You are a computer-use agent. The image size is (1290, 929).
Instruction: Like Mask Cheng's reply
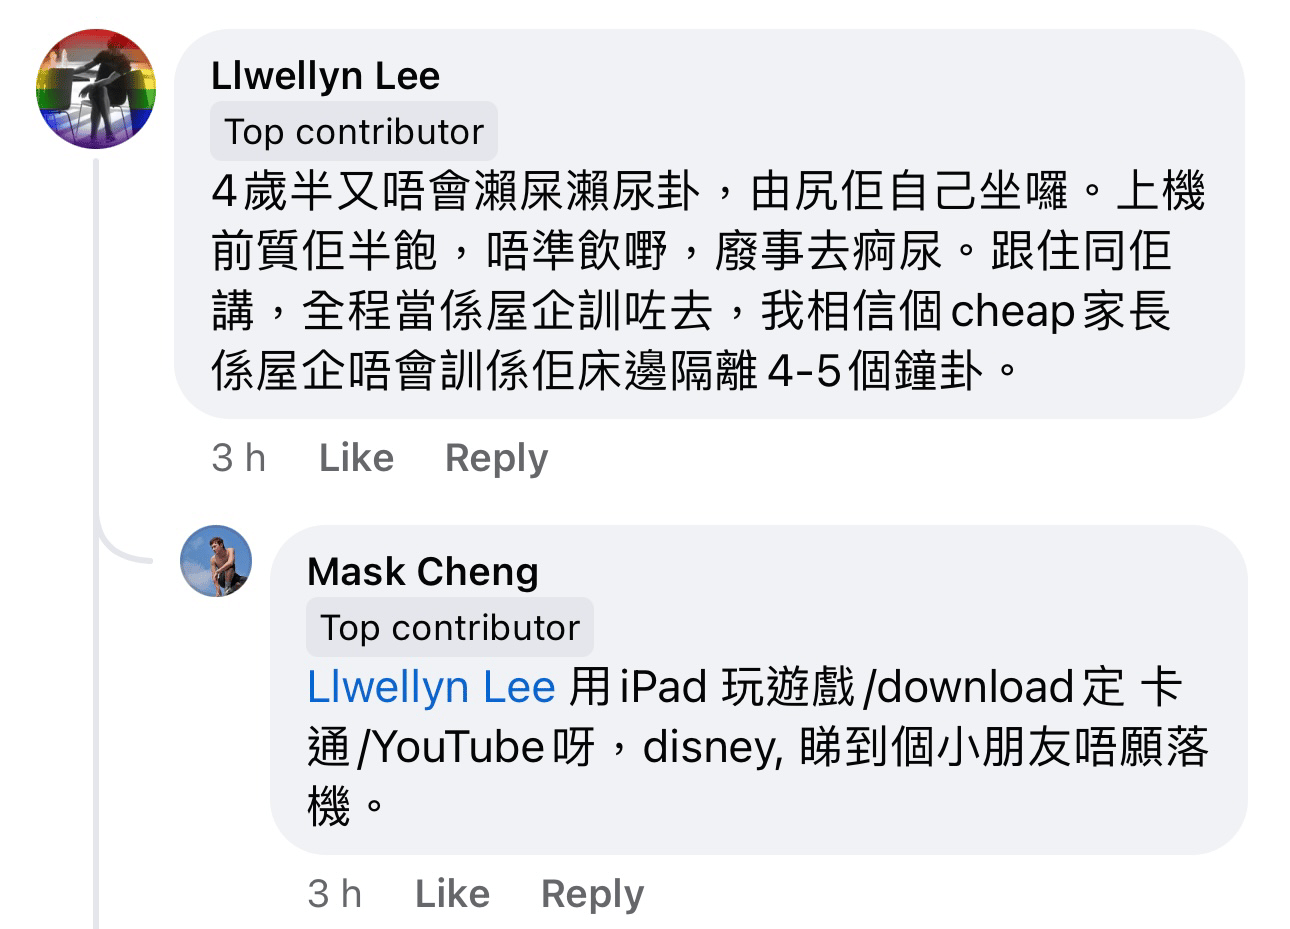(452, 894)
